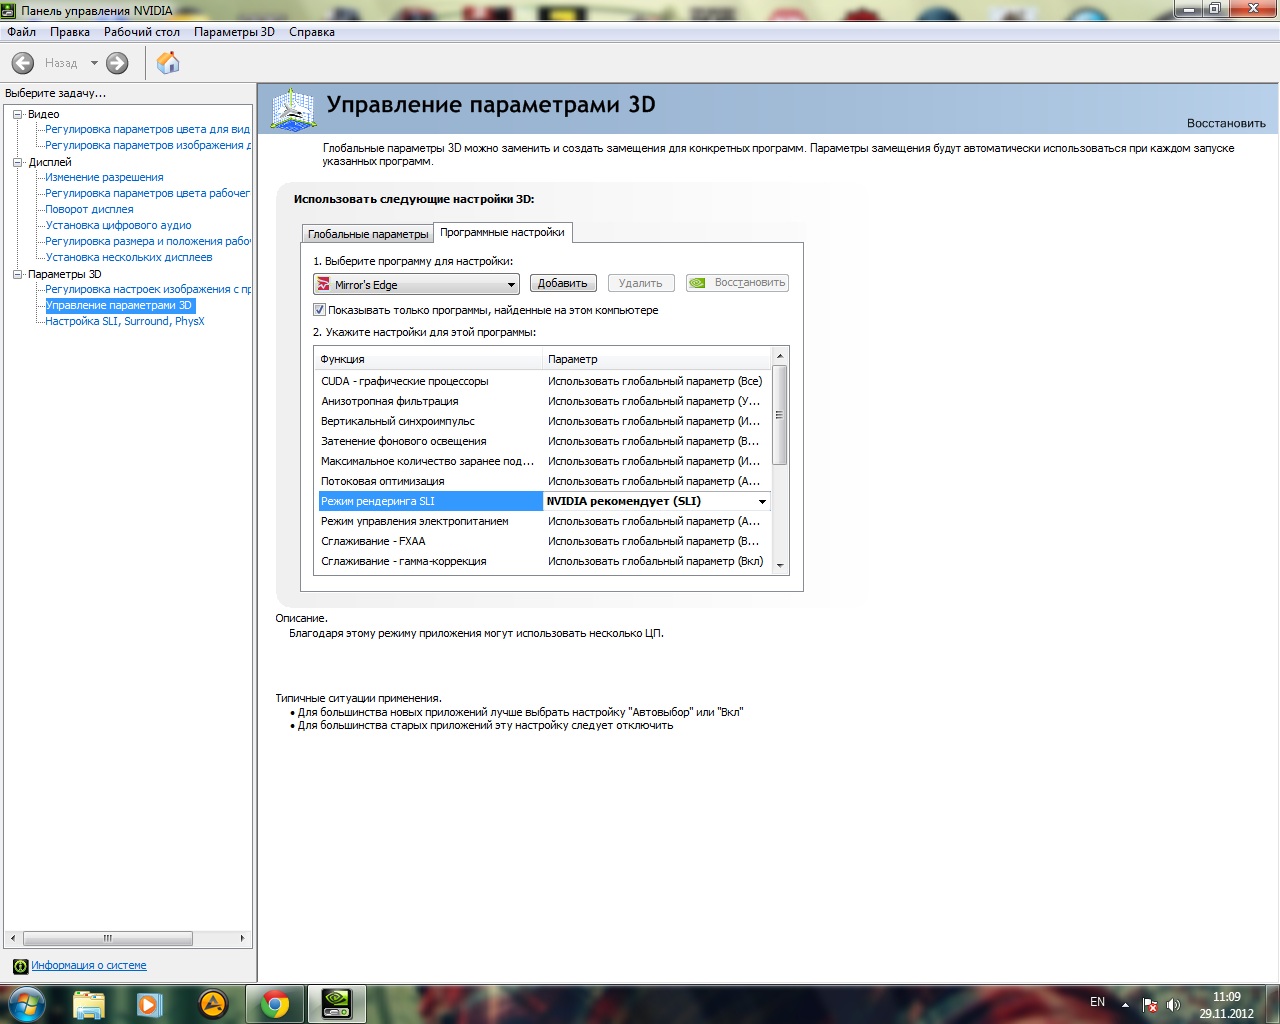
Task: Collapse the 'Параметры 3D' tree node
Action: pos(17,274)
